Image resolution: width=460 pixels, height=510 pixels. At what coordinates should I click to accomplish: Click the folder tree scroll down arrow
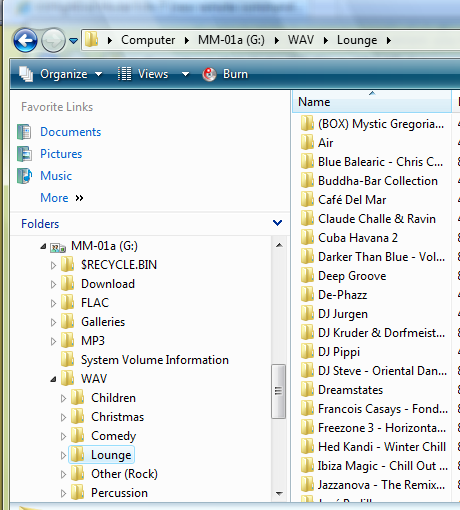click(x=279, y=493)
